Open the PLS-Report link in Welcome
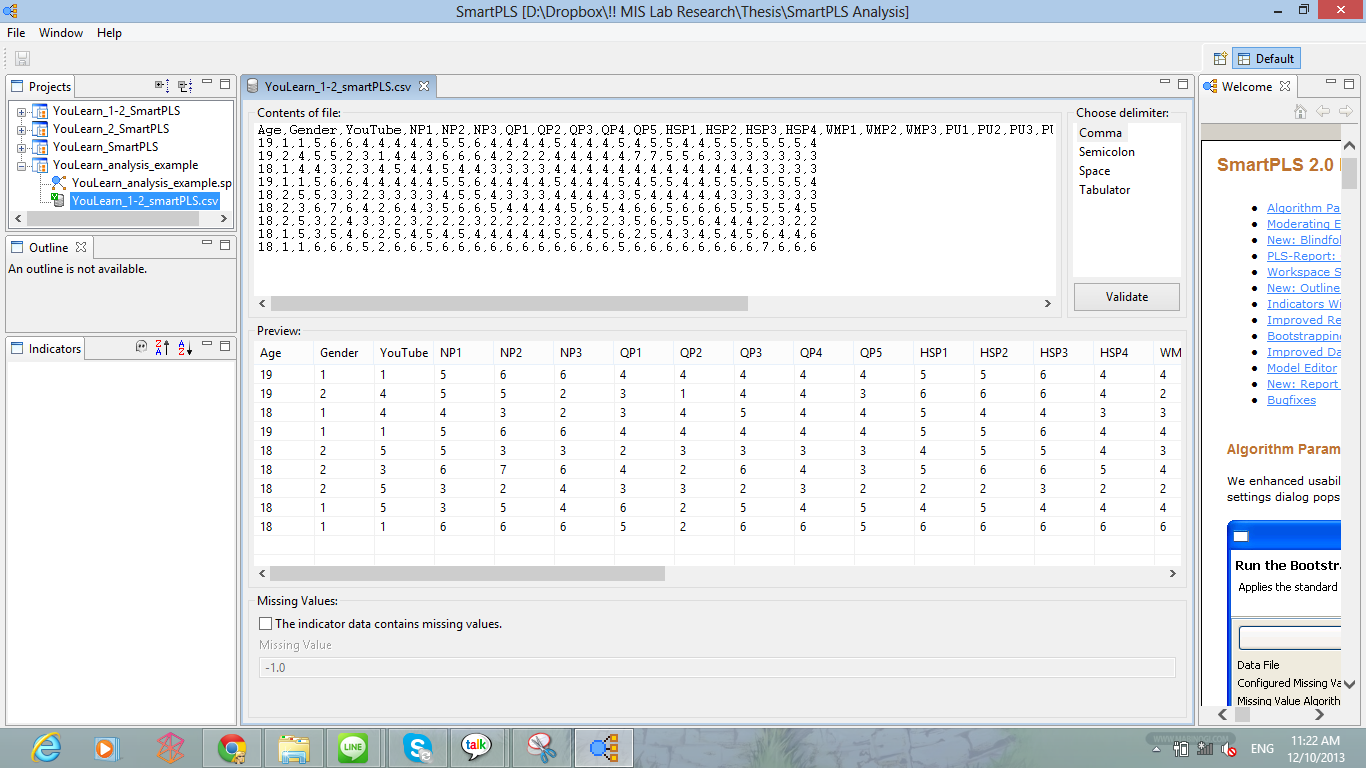Screen dimensions: 1366x768 (x=1304, y=256)
